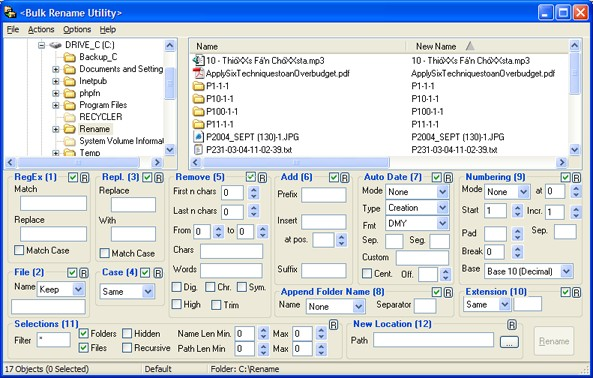The height and width of the screenshot is (378, 593).
Task: Click the Add Prefix input field
Action: click(324, 195)
